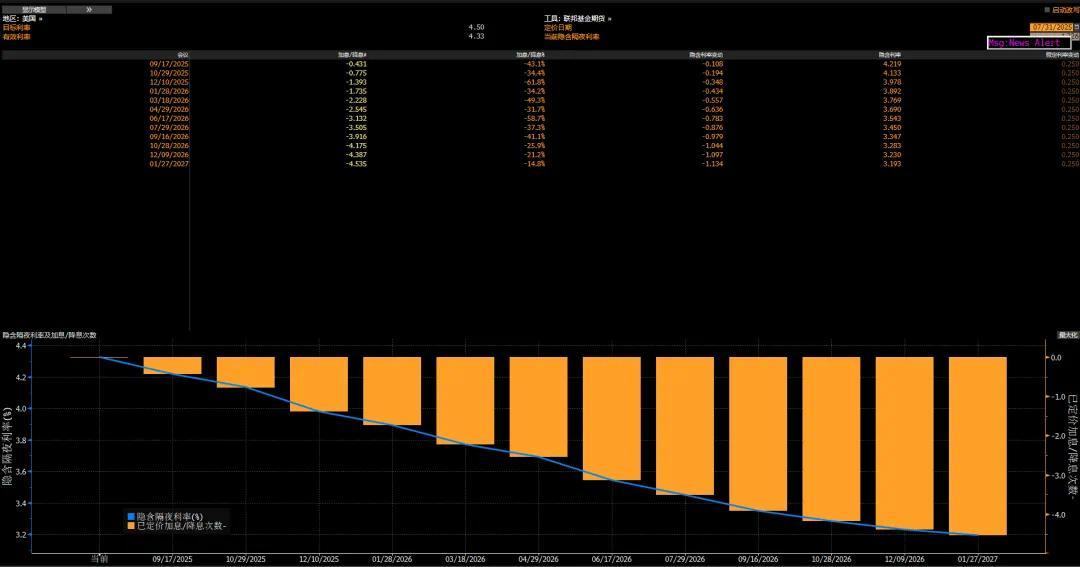Viewport: 1080px width, 567px height.
Task: Click the blue implied overnight rate legend marker
Action: 131,516
